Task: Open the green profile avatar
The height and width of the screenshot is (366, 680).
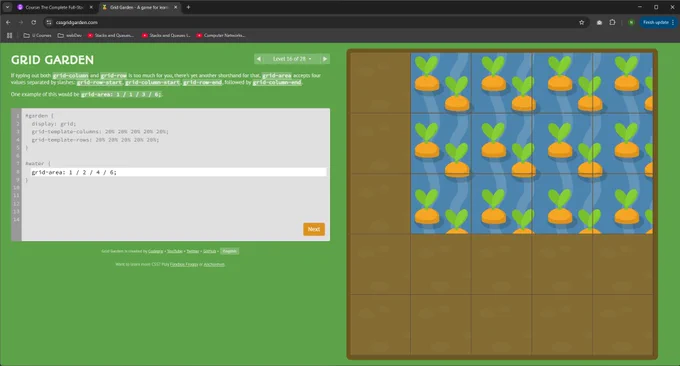Action: click(631, 23)
